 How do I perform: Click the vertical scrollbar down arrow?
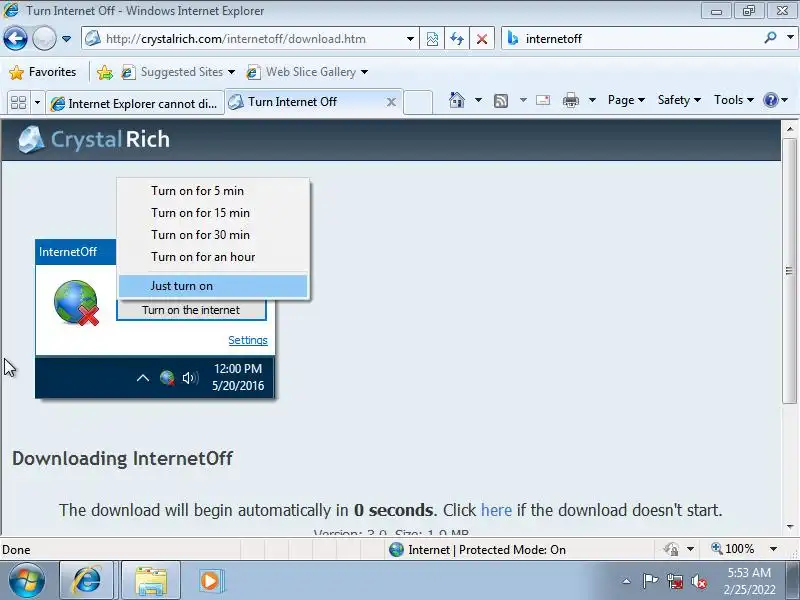click(790, 527)
